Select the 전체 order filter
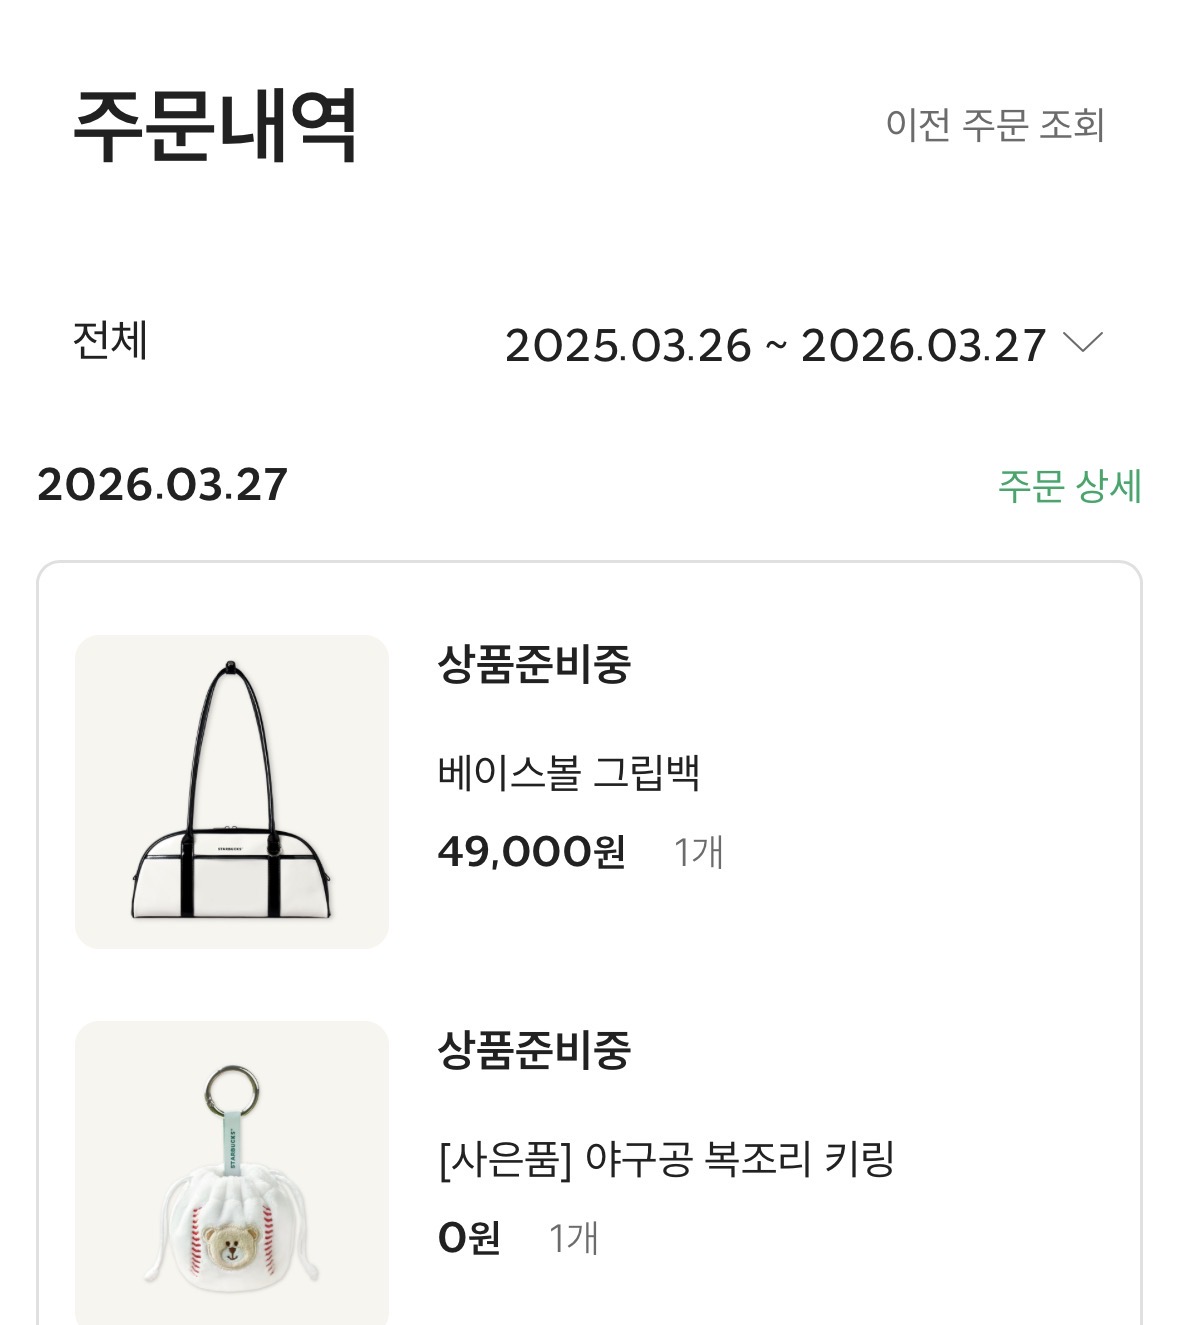The height and width of the screenshot is (1325, 1179). (110, 341)
